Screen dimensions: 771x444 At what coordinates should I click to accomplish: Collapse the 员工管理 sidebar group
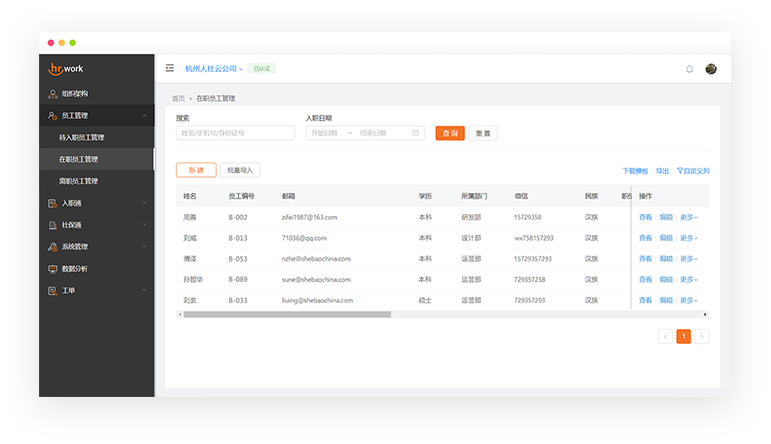point(144,116)
